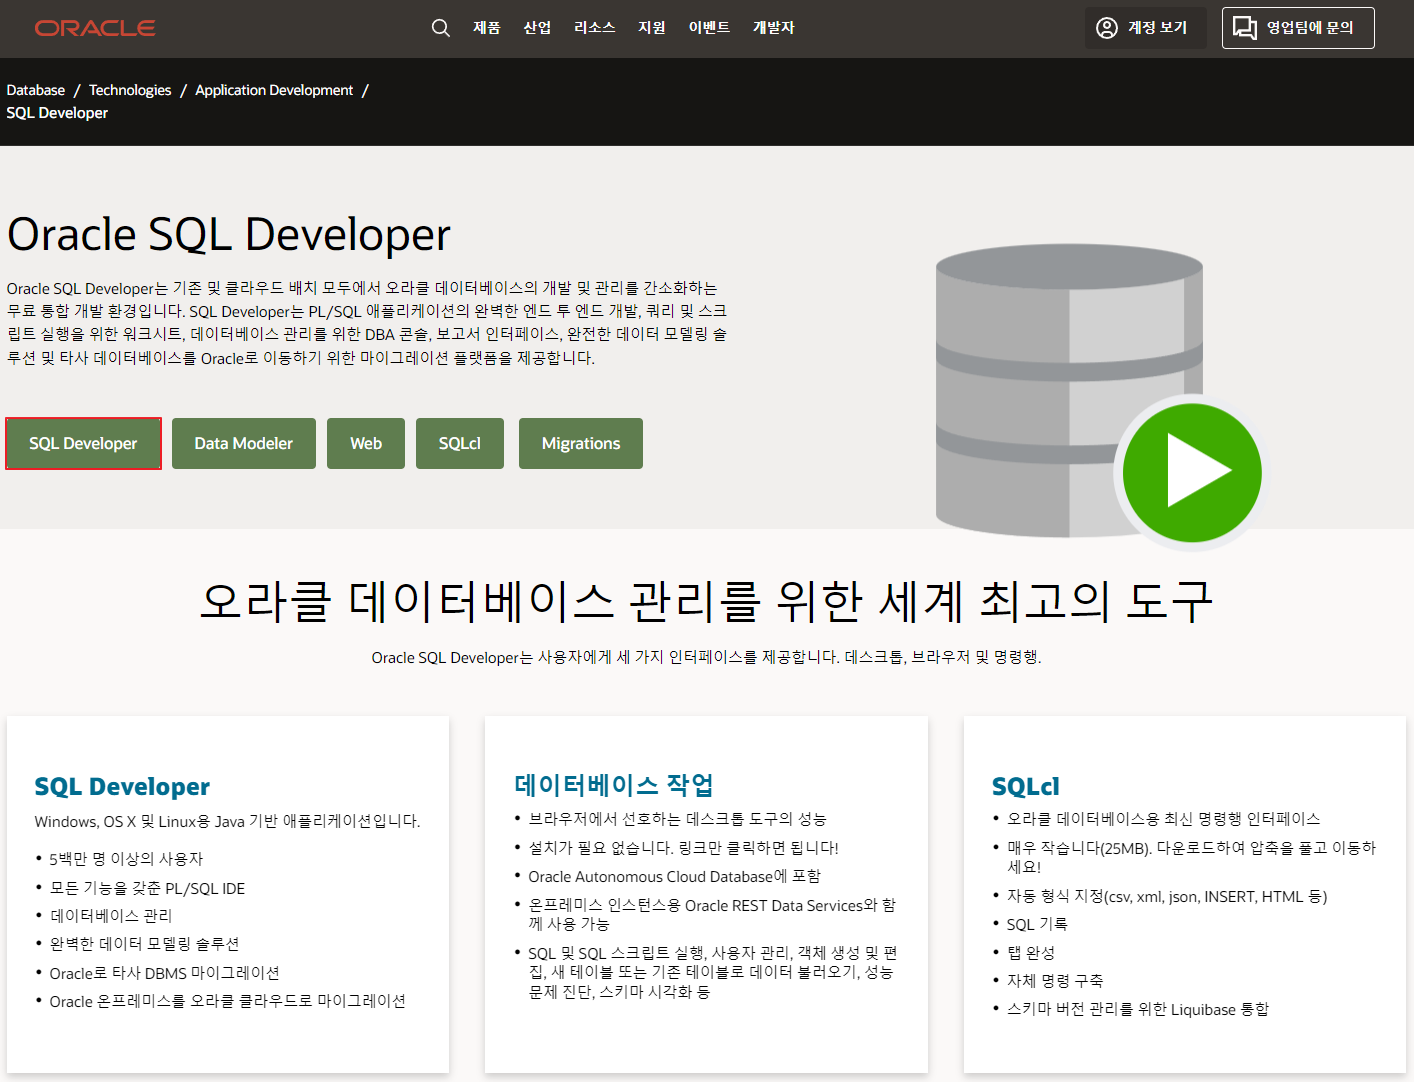Click the chat icon on sales contact button
Viewport: 1414px width, 1082px height.
click(1245, 28)
